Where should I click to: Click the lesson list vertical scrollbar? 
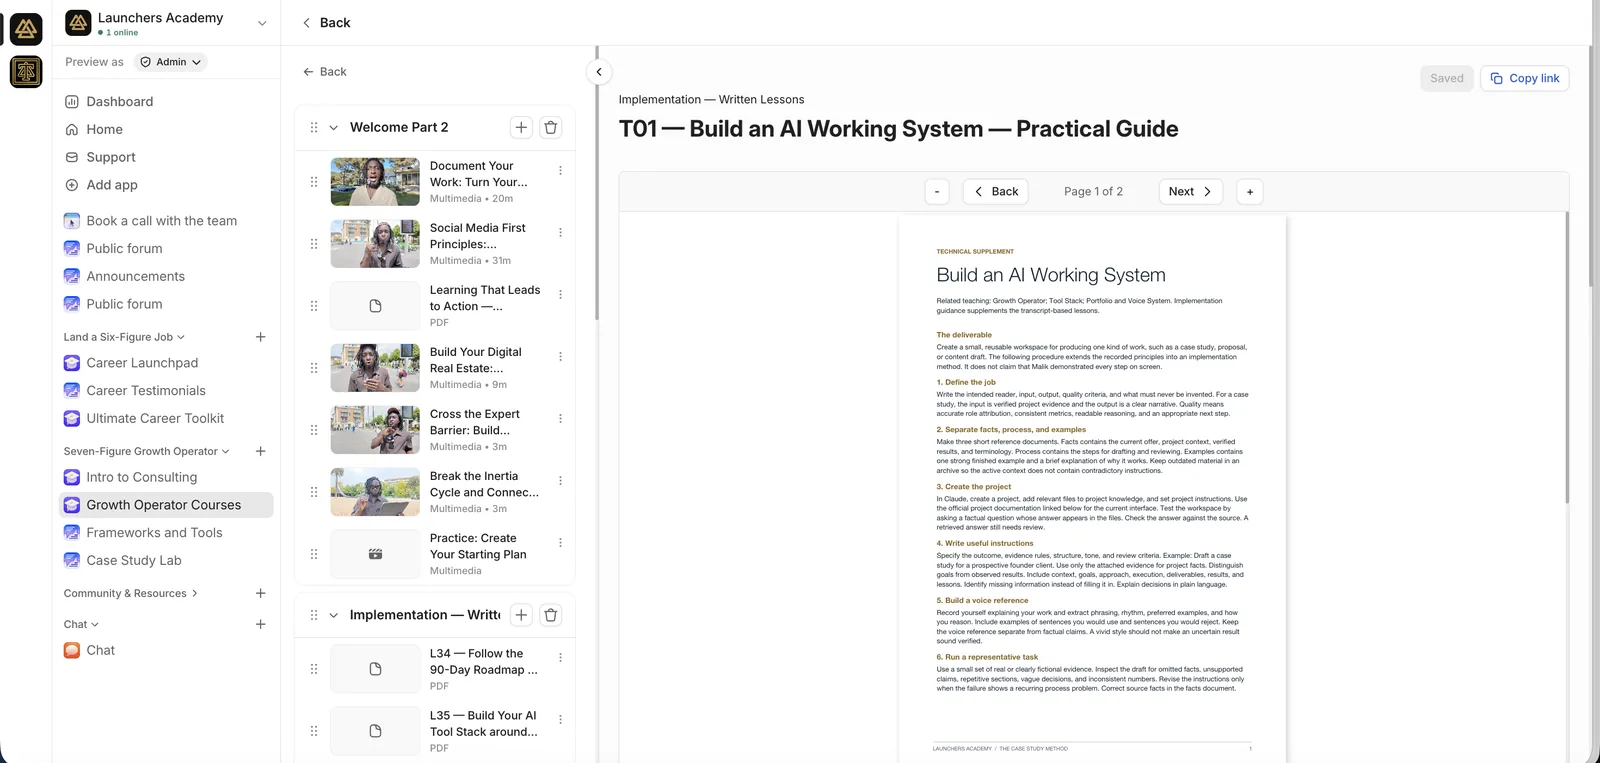tap(597, 183)
